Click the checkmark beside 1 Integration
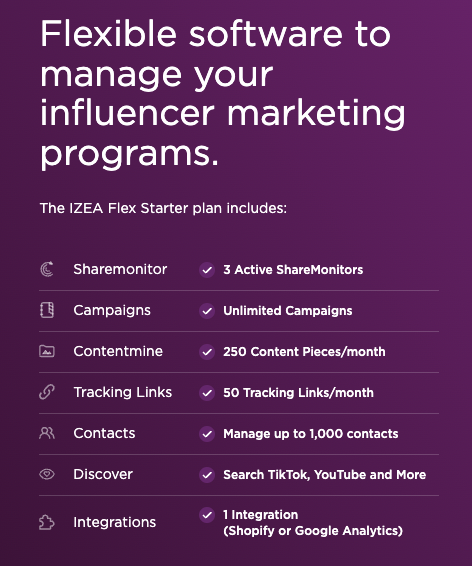This screenshot has width=472, height=566. click(x=207, y=515)
